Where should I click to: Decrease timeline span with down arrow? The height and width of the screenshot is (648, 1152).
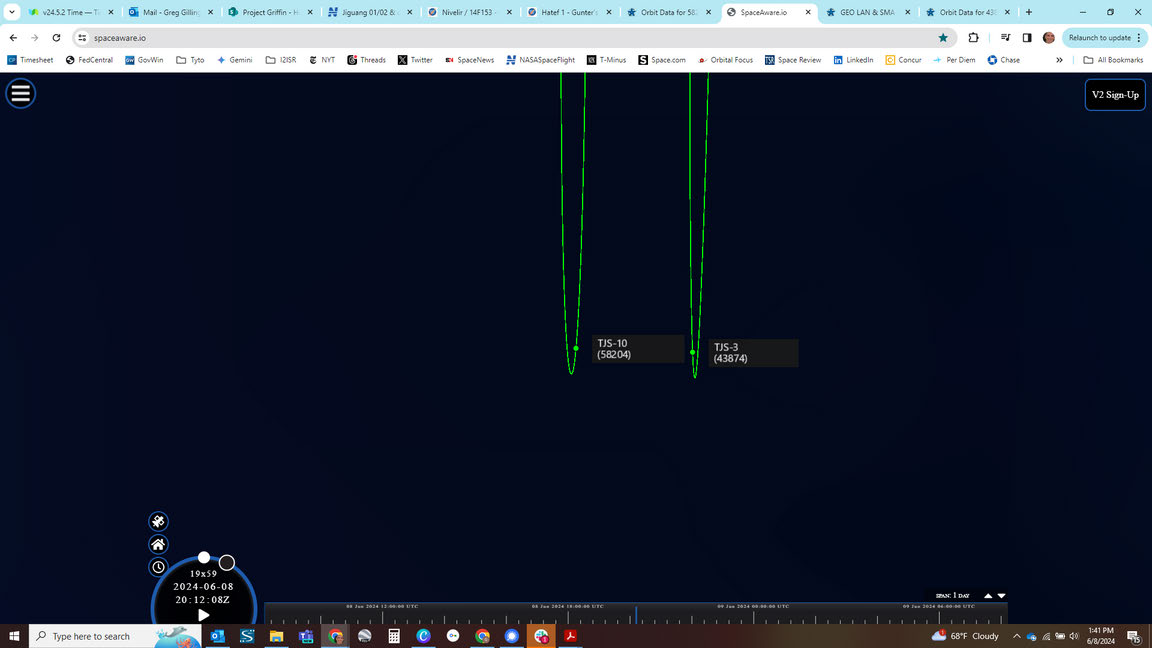tap(1001, 596)
